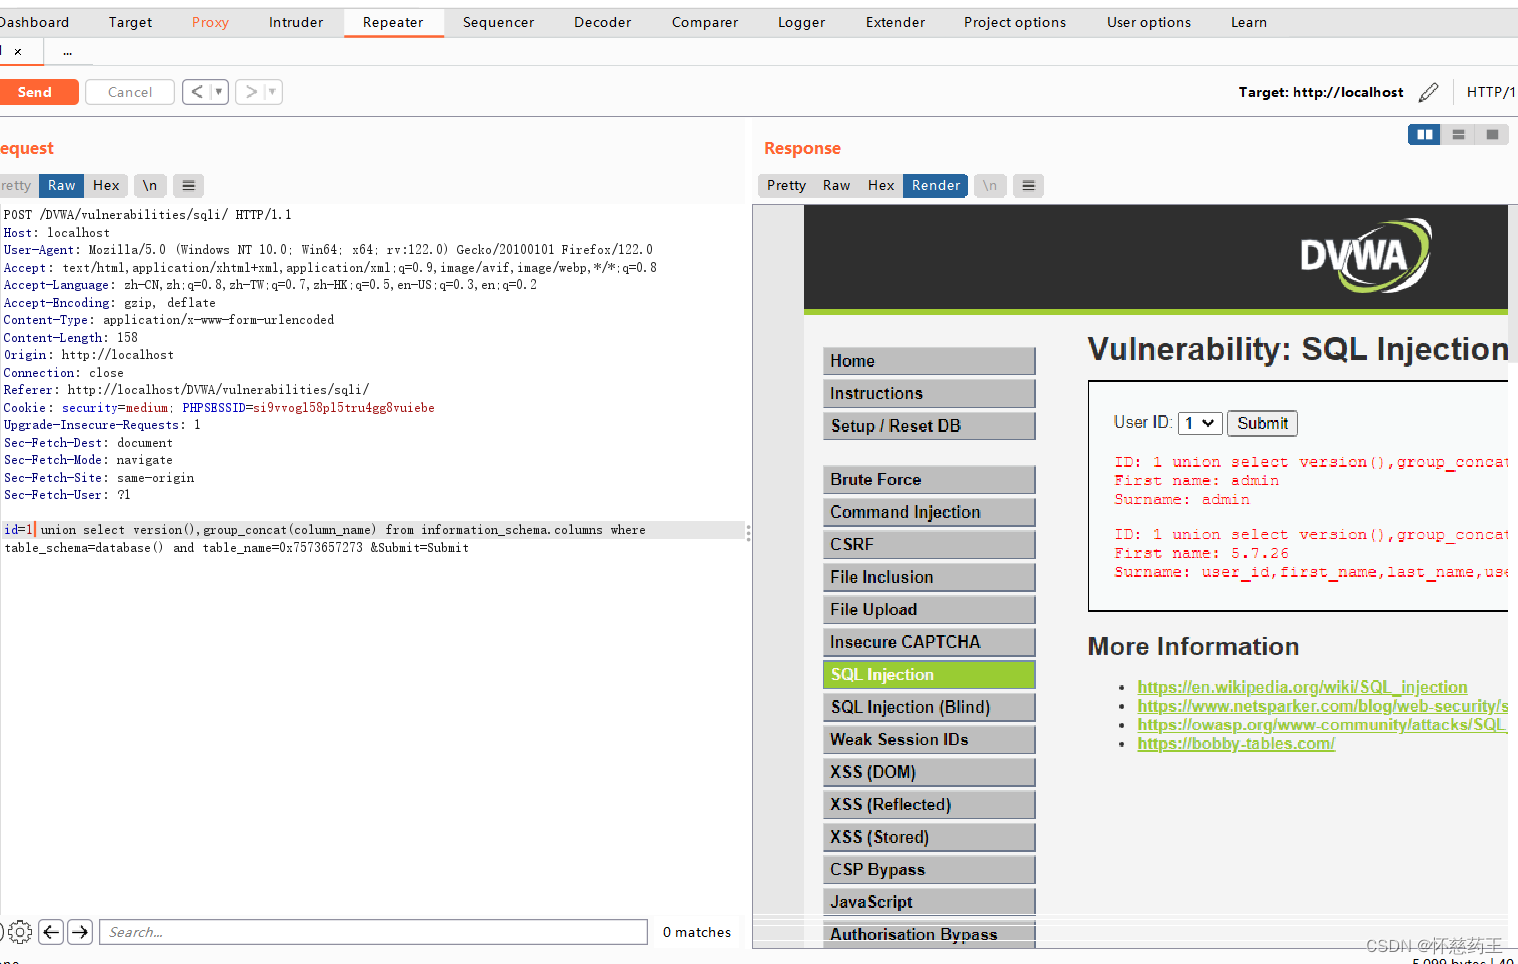Open Brute Force vulnerability page
1518x964 pixels.
(x=929, y=479)
